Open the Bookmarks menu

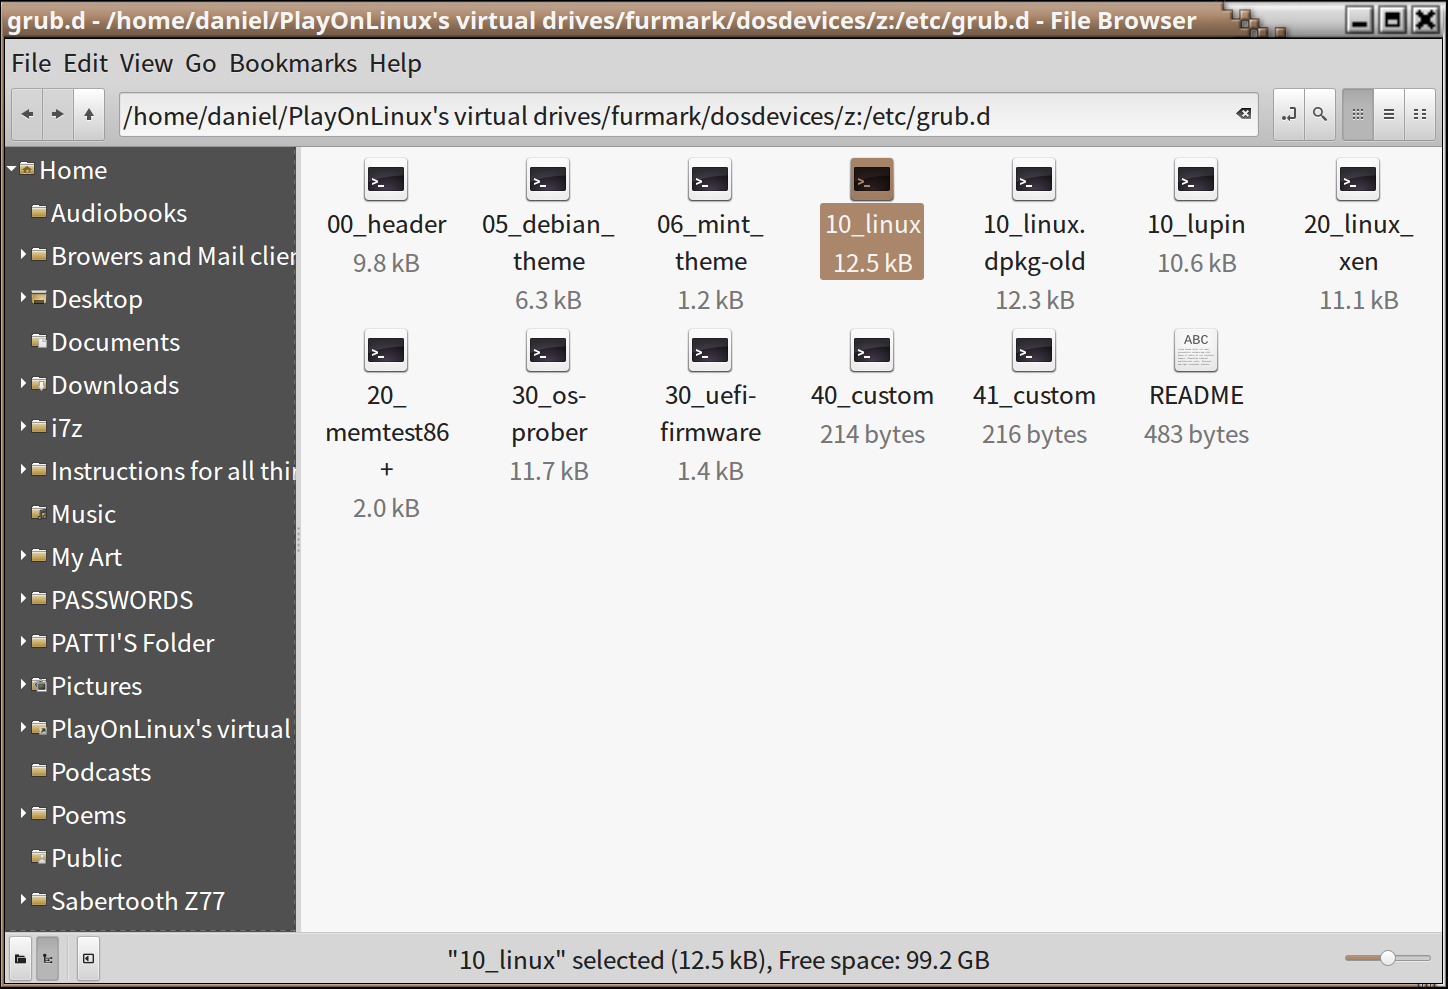click(x=293, y=63)
